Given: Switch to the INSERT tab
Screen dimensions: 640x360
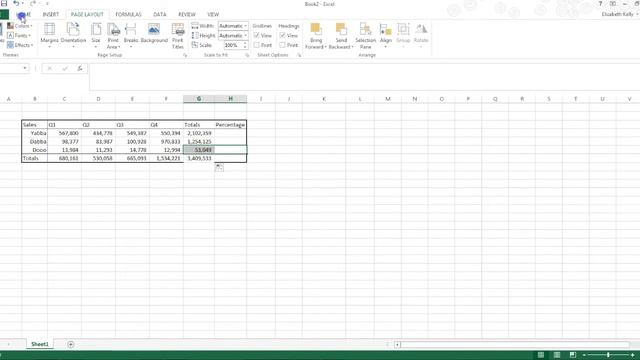Looking at the screenshot, I should point(51,14).
